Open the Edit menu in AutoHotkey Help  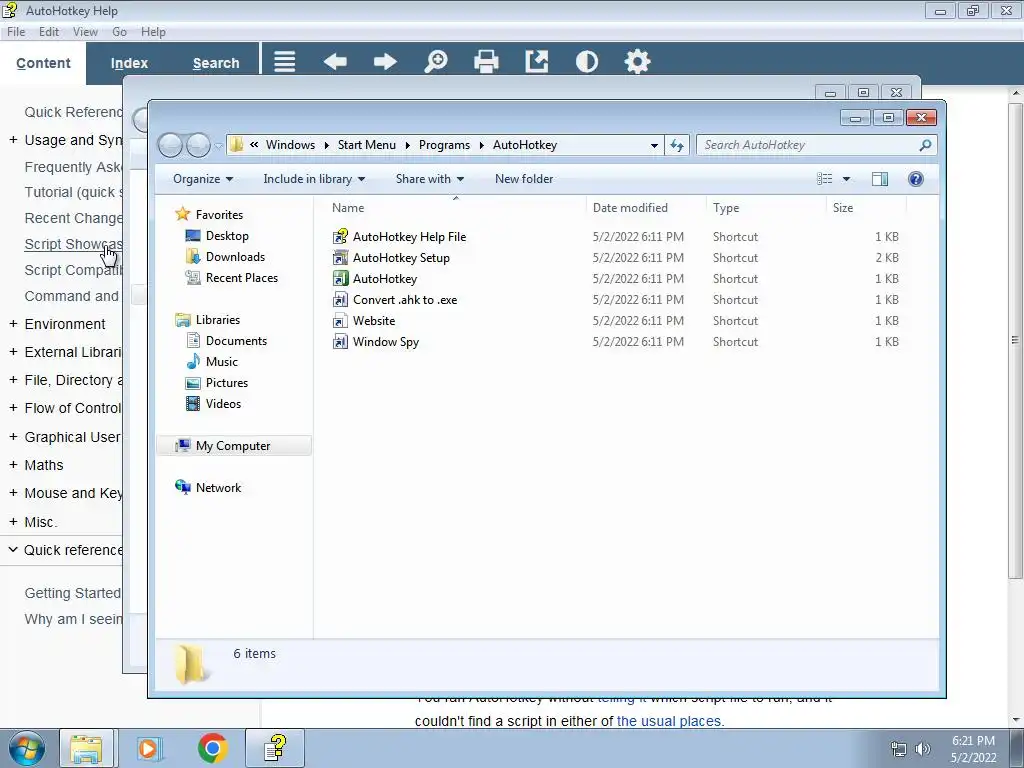[48, 32]
